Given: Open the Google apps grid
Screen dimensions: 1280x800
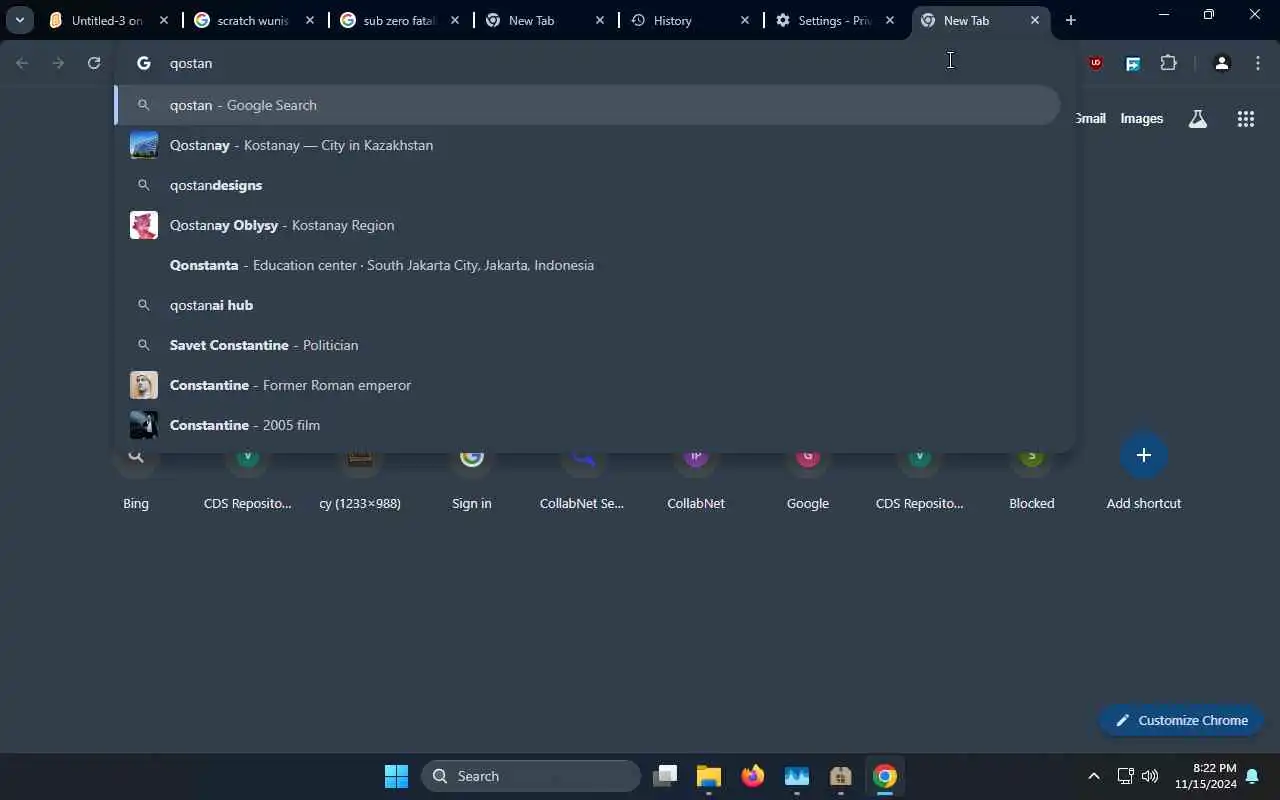Looking at the screenshot, I should coord(1246,119).
